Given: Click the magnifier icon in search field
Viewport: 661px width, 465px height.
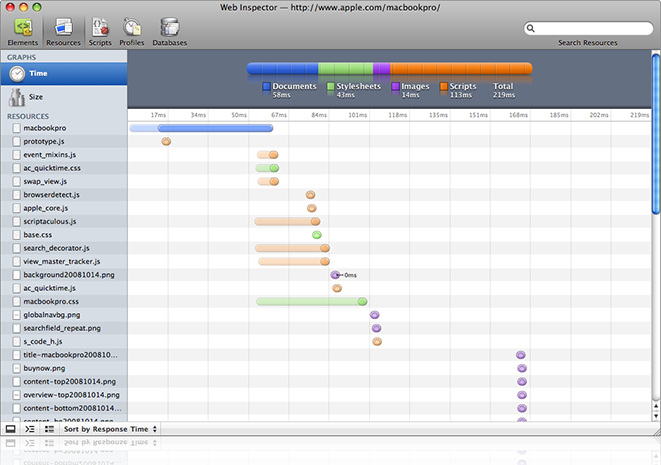Looking at the screenshot, I should click(x=530, y=30).
